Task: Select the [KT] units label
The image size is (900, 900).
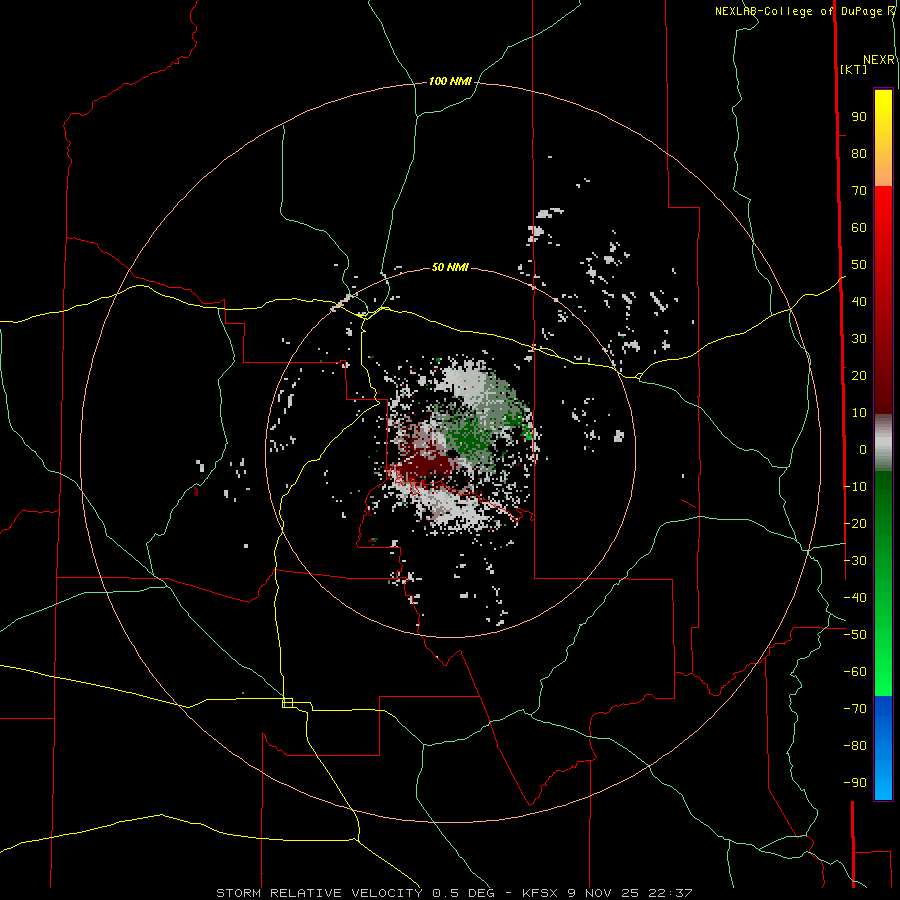Action: (x=853, y=69)
